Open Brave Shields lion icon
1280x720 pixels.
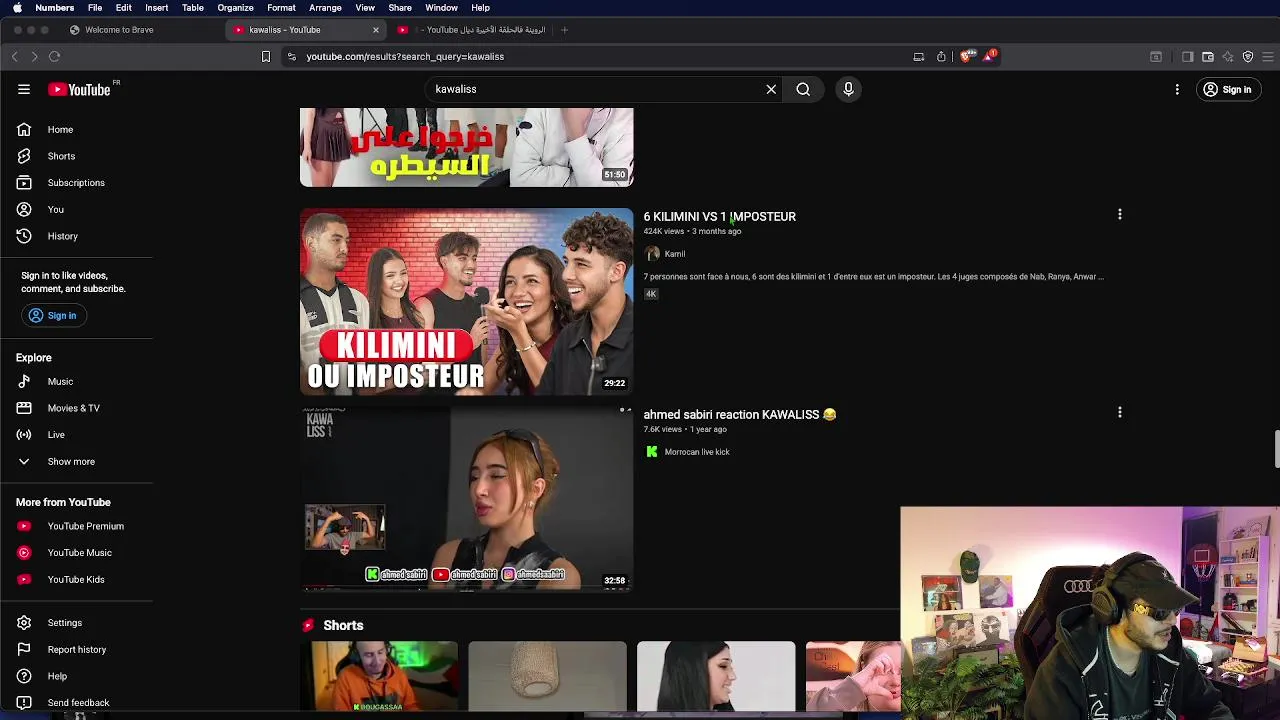coord(966,56)
